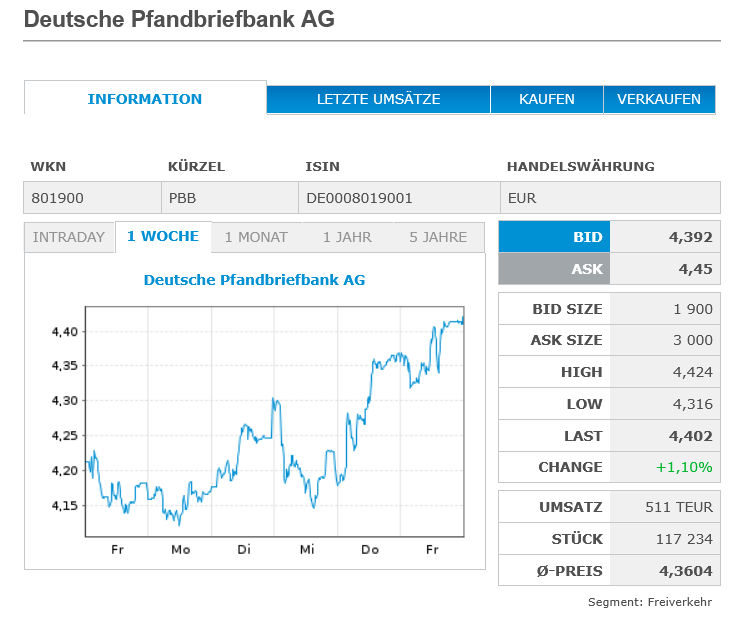This screenshot has width=736, height=617.
Task: Display the 1 Jahr chart
Action: 347,237
